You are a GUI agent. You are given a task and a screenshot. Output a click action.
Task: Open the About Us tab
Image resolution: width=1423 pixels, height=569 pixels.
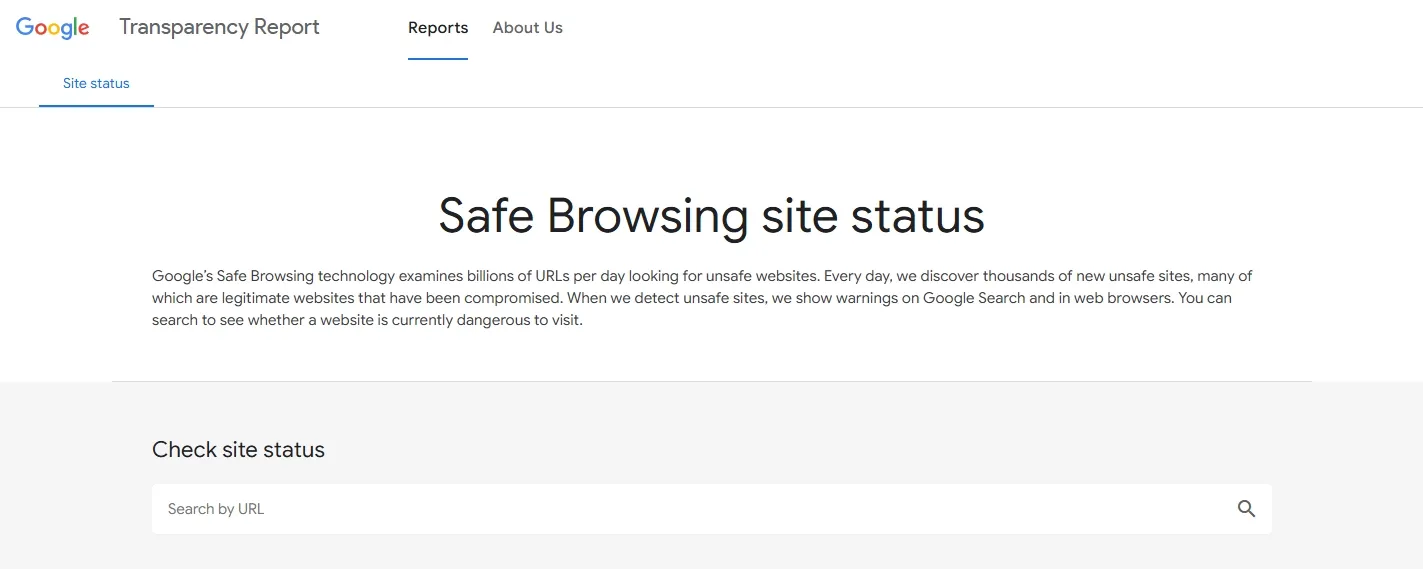click(x=528, y=28)
